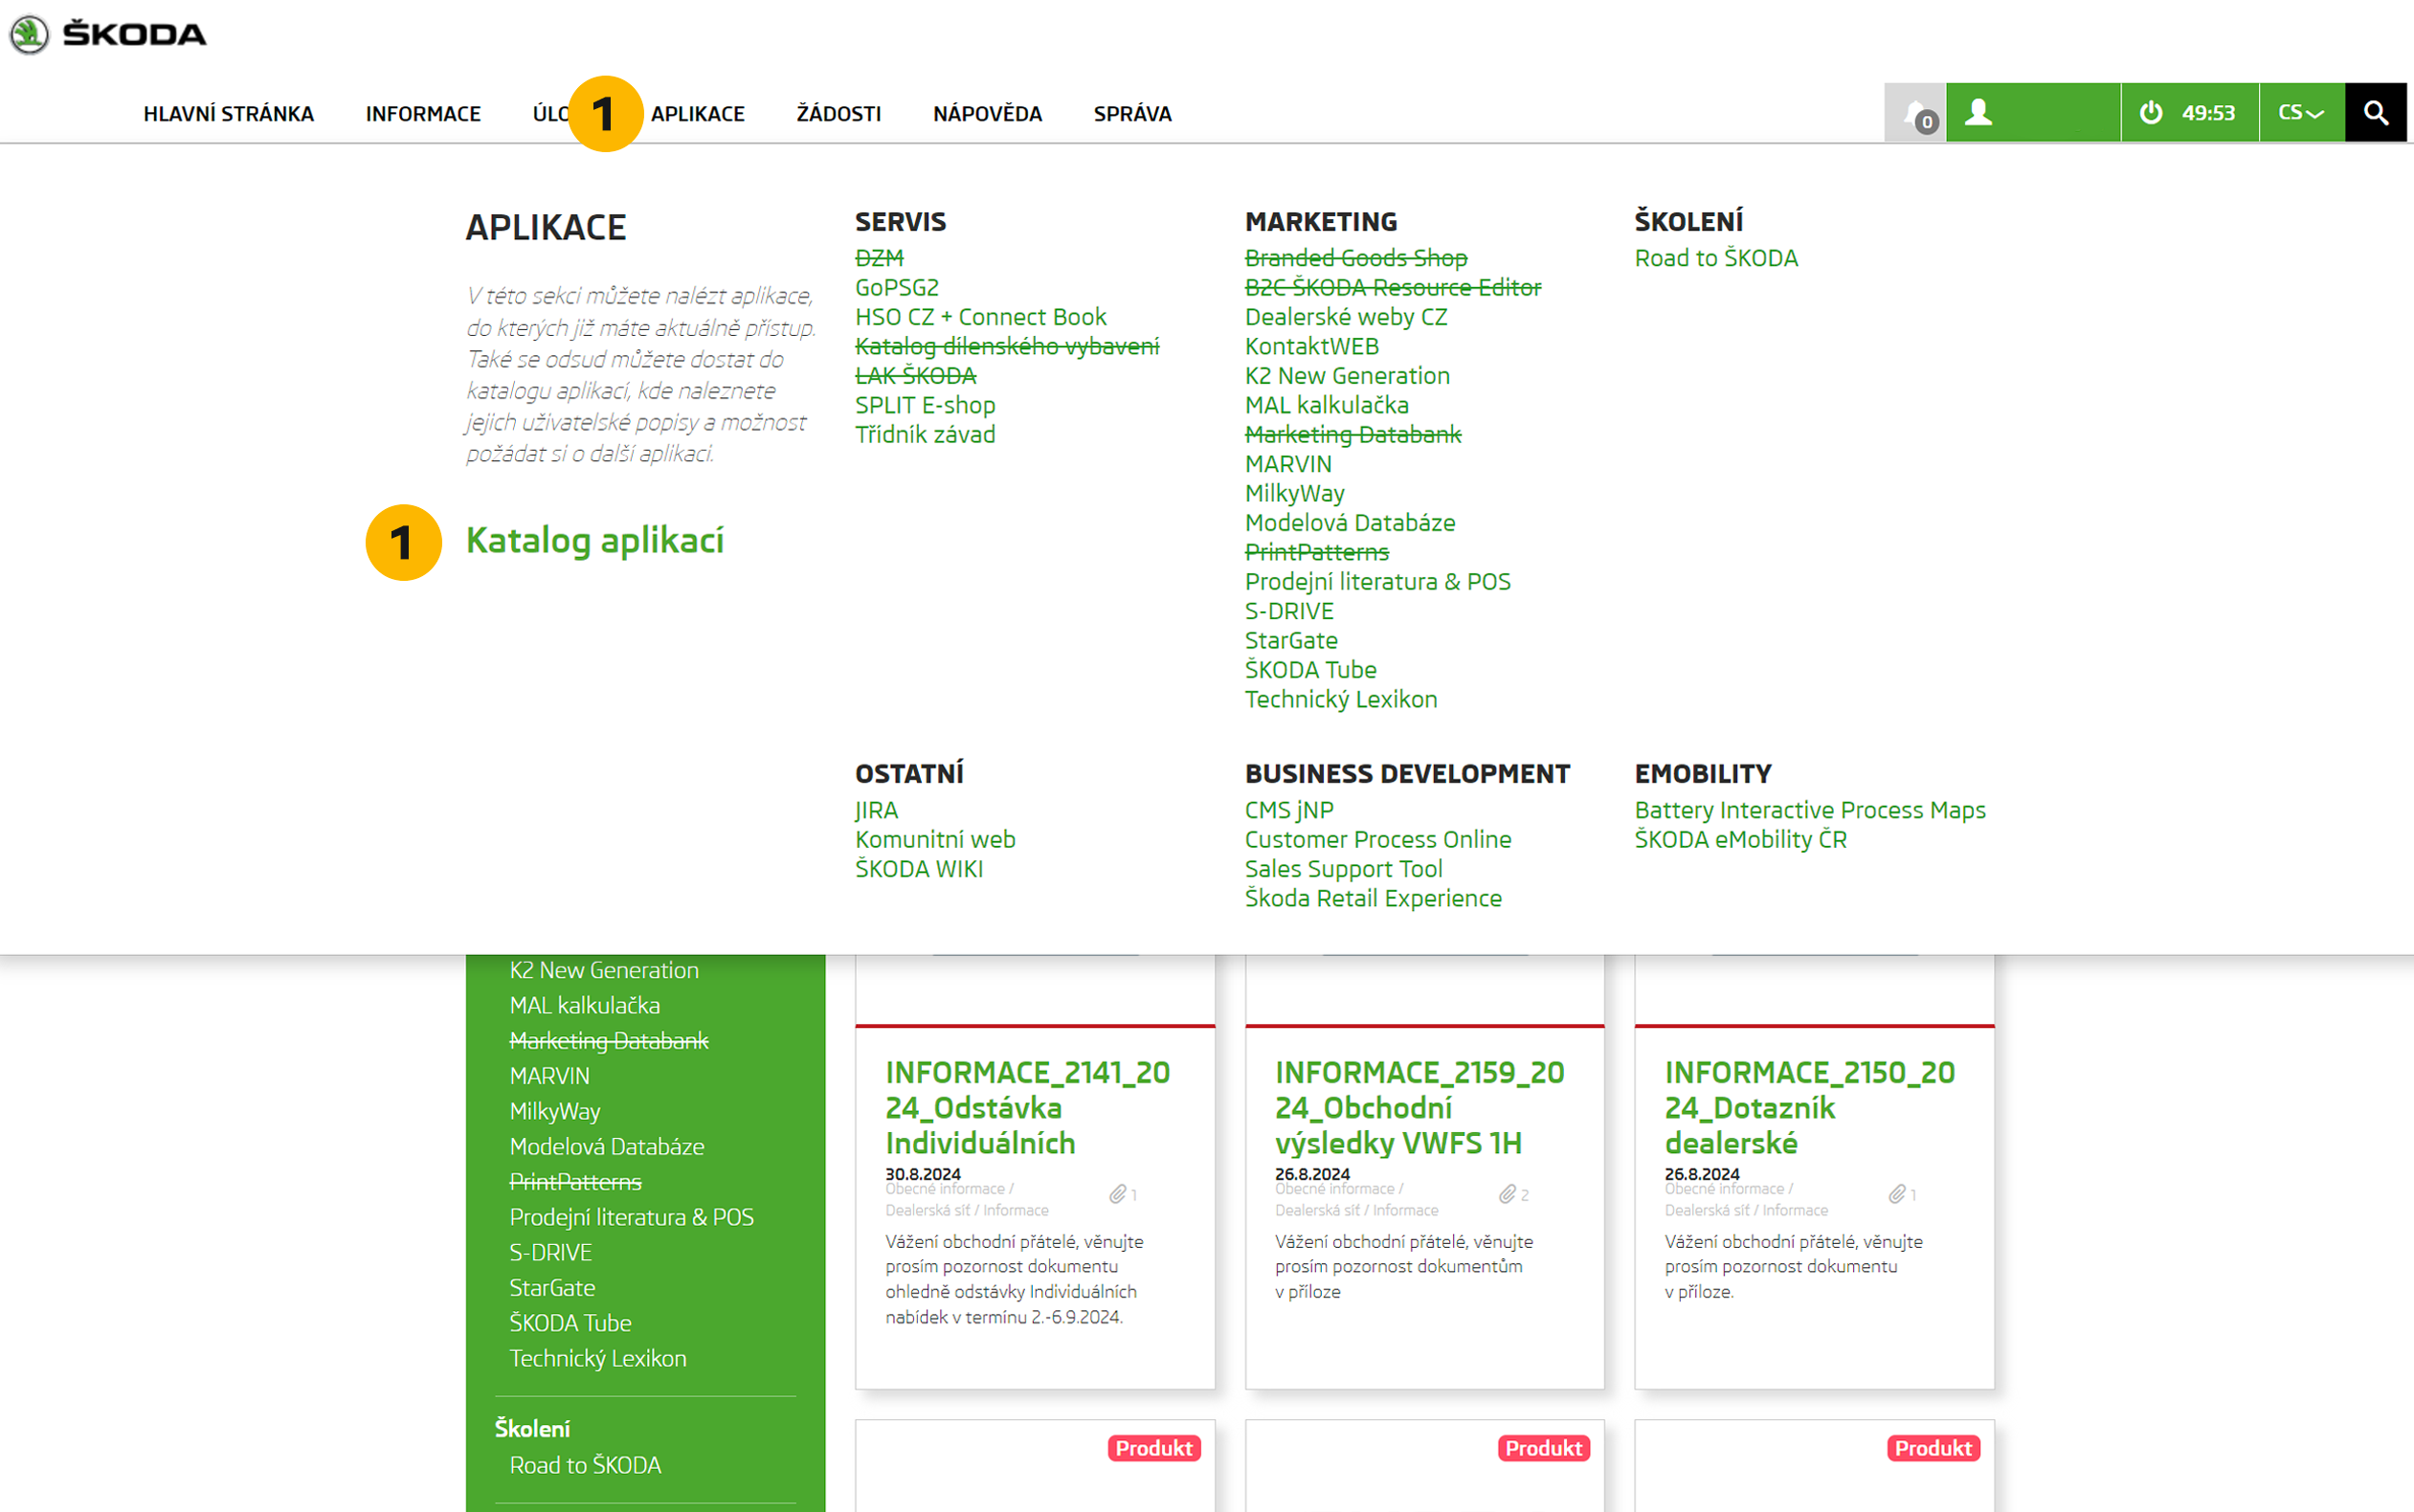
Task: Open the SPRÁVA menu
Action: click(1132, 114)
